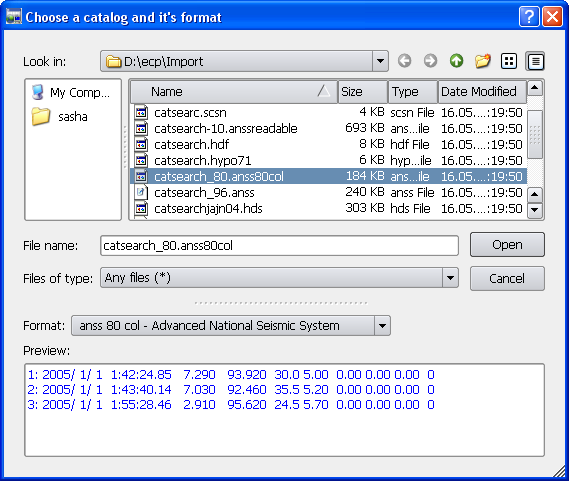Expand the Files of type dropdown
Viewport: 569px width, 481px height.
450,278
